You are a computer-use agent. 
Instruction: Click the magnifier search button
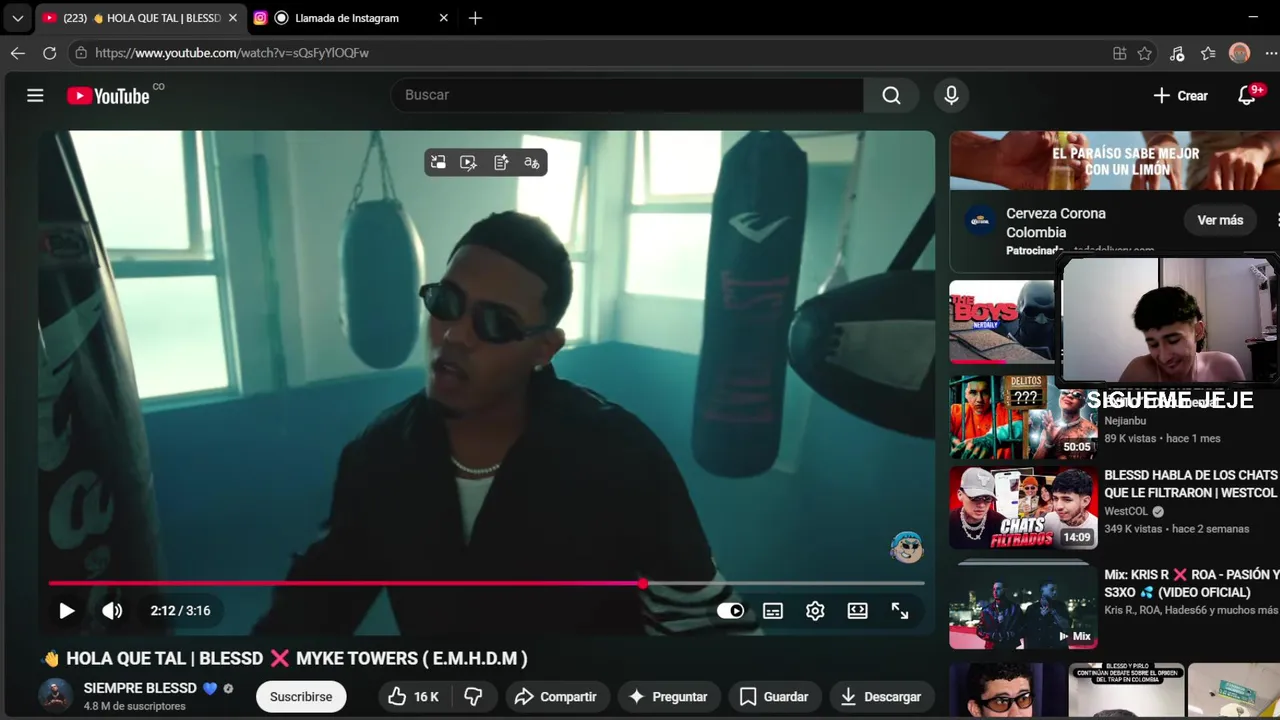coord(891,95)
